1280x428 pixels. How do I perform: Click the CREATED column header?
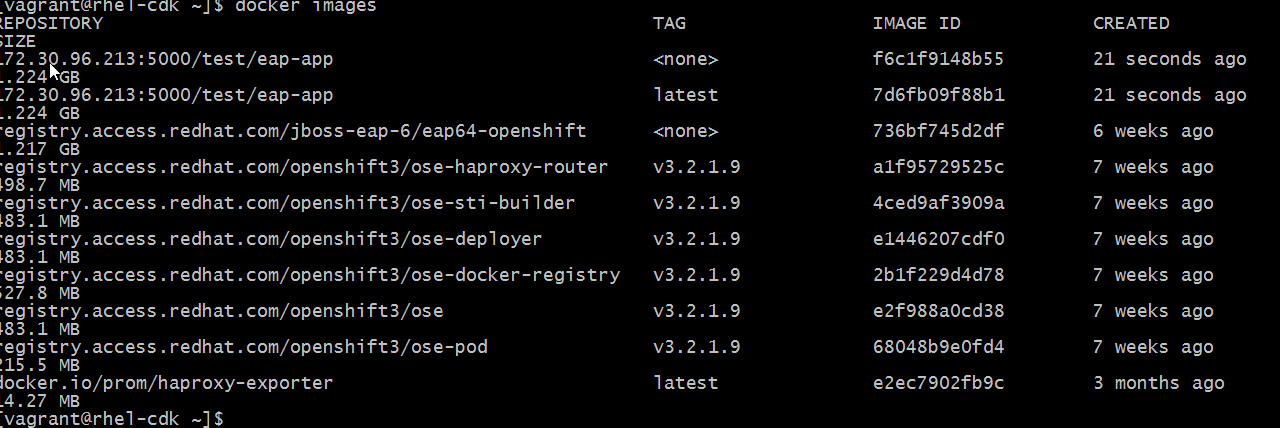coord(1131,23)
